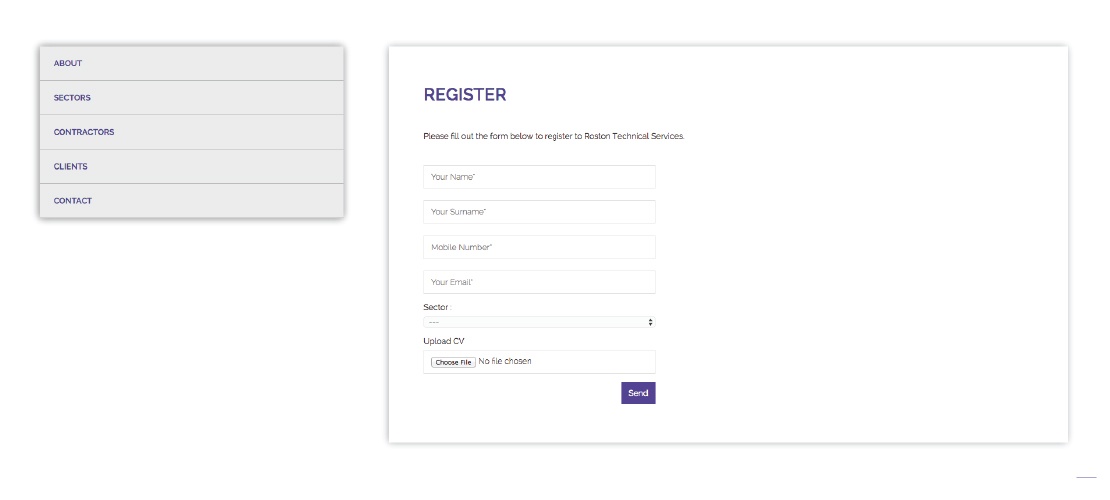Click into the Your Email field
Image resolution: width=1110 pixels, height=500 pixels.
click(539, 282)
